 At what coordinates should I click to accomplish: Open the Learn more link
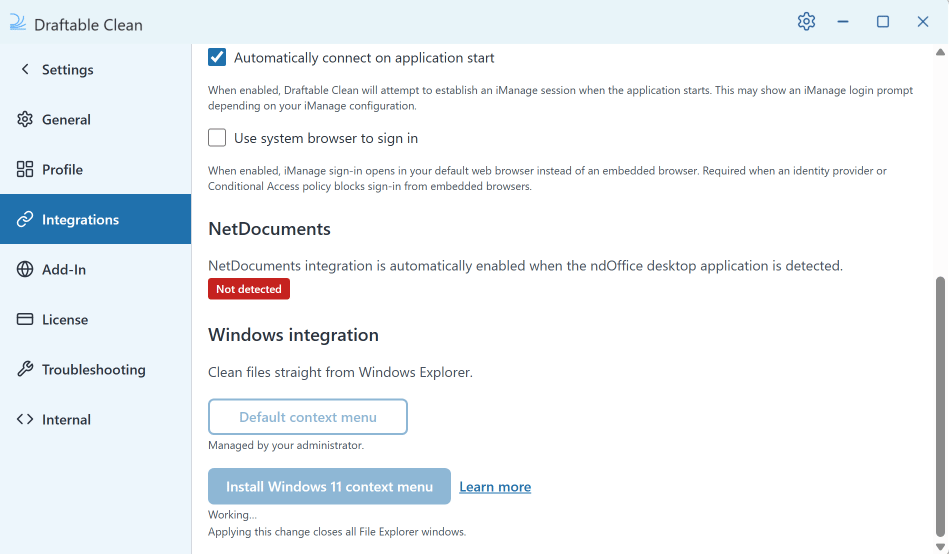click(495, 487)
